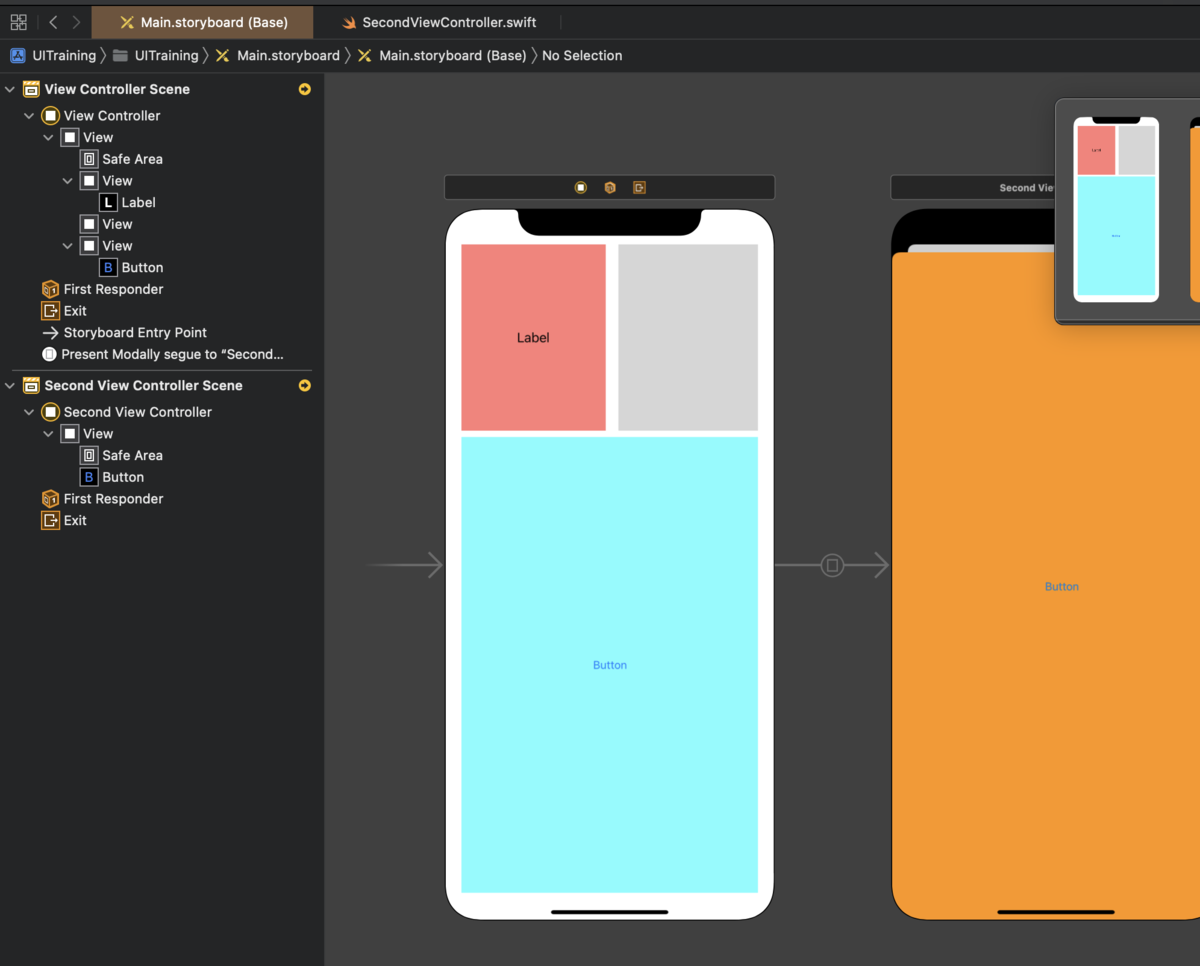The height and width of the screenshot is (966, 1200).
Task: Click UITraining project breadcrumb
Action: pyautogui.click(x=54, y=56)
